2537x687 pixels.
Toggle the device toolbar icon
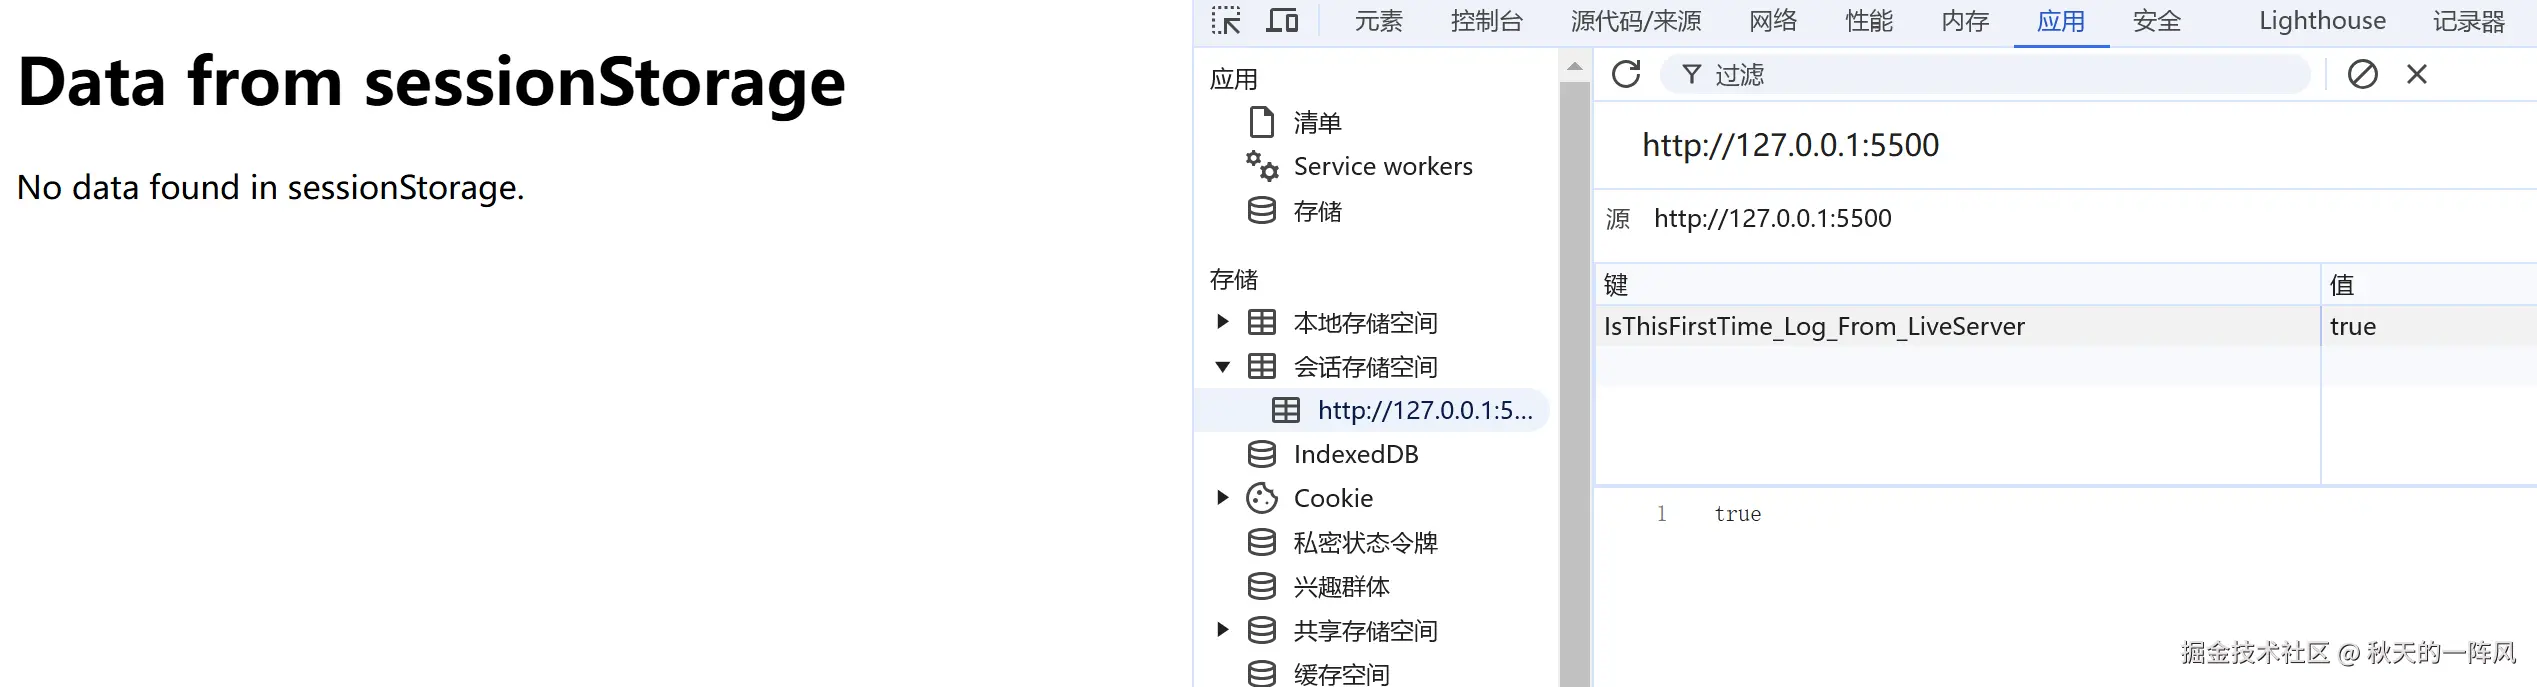click(1282, 21)
